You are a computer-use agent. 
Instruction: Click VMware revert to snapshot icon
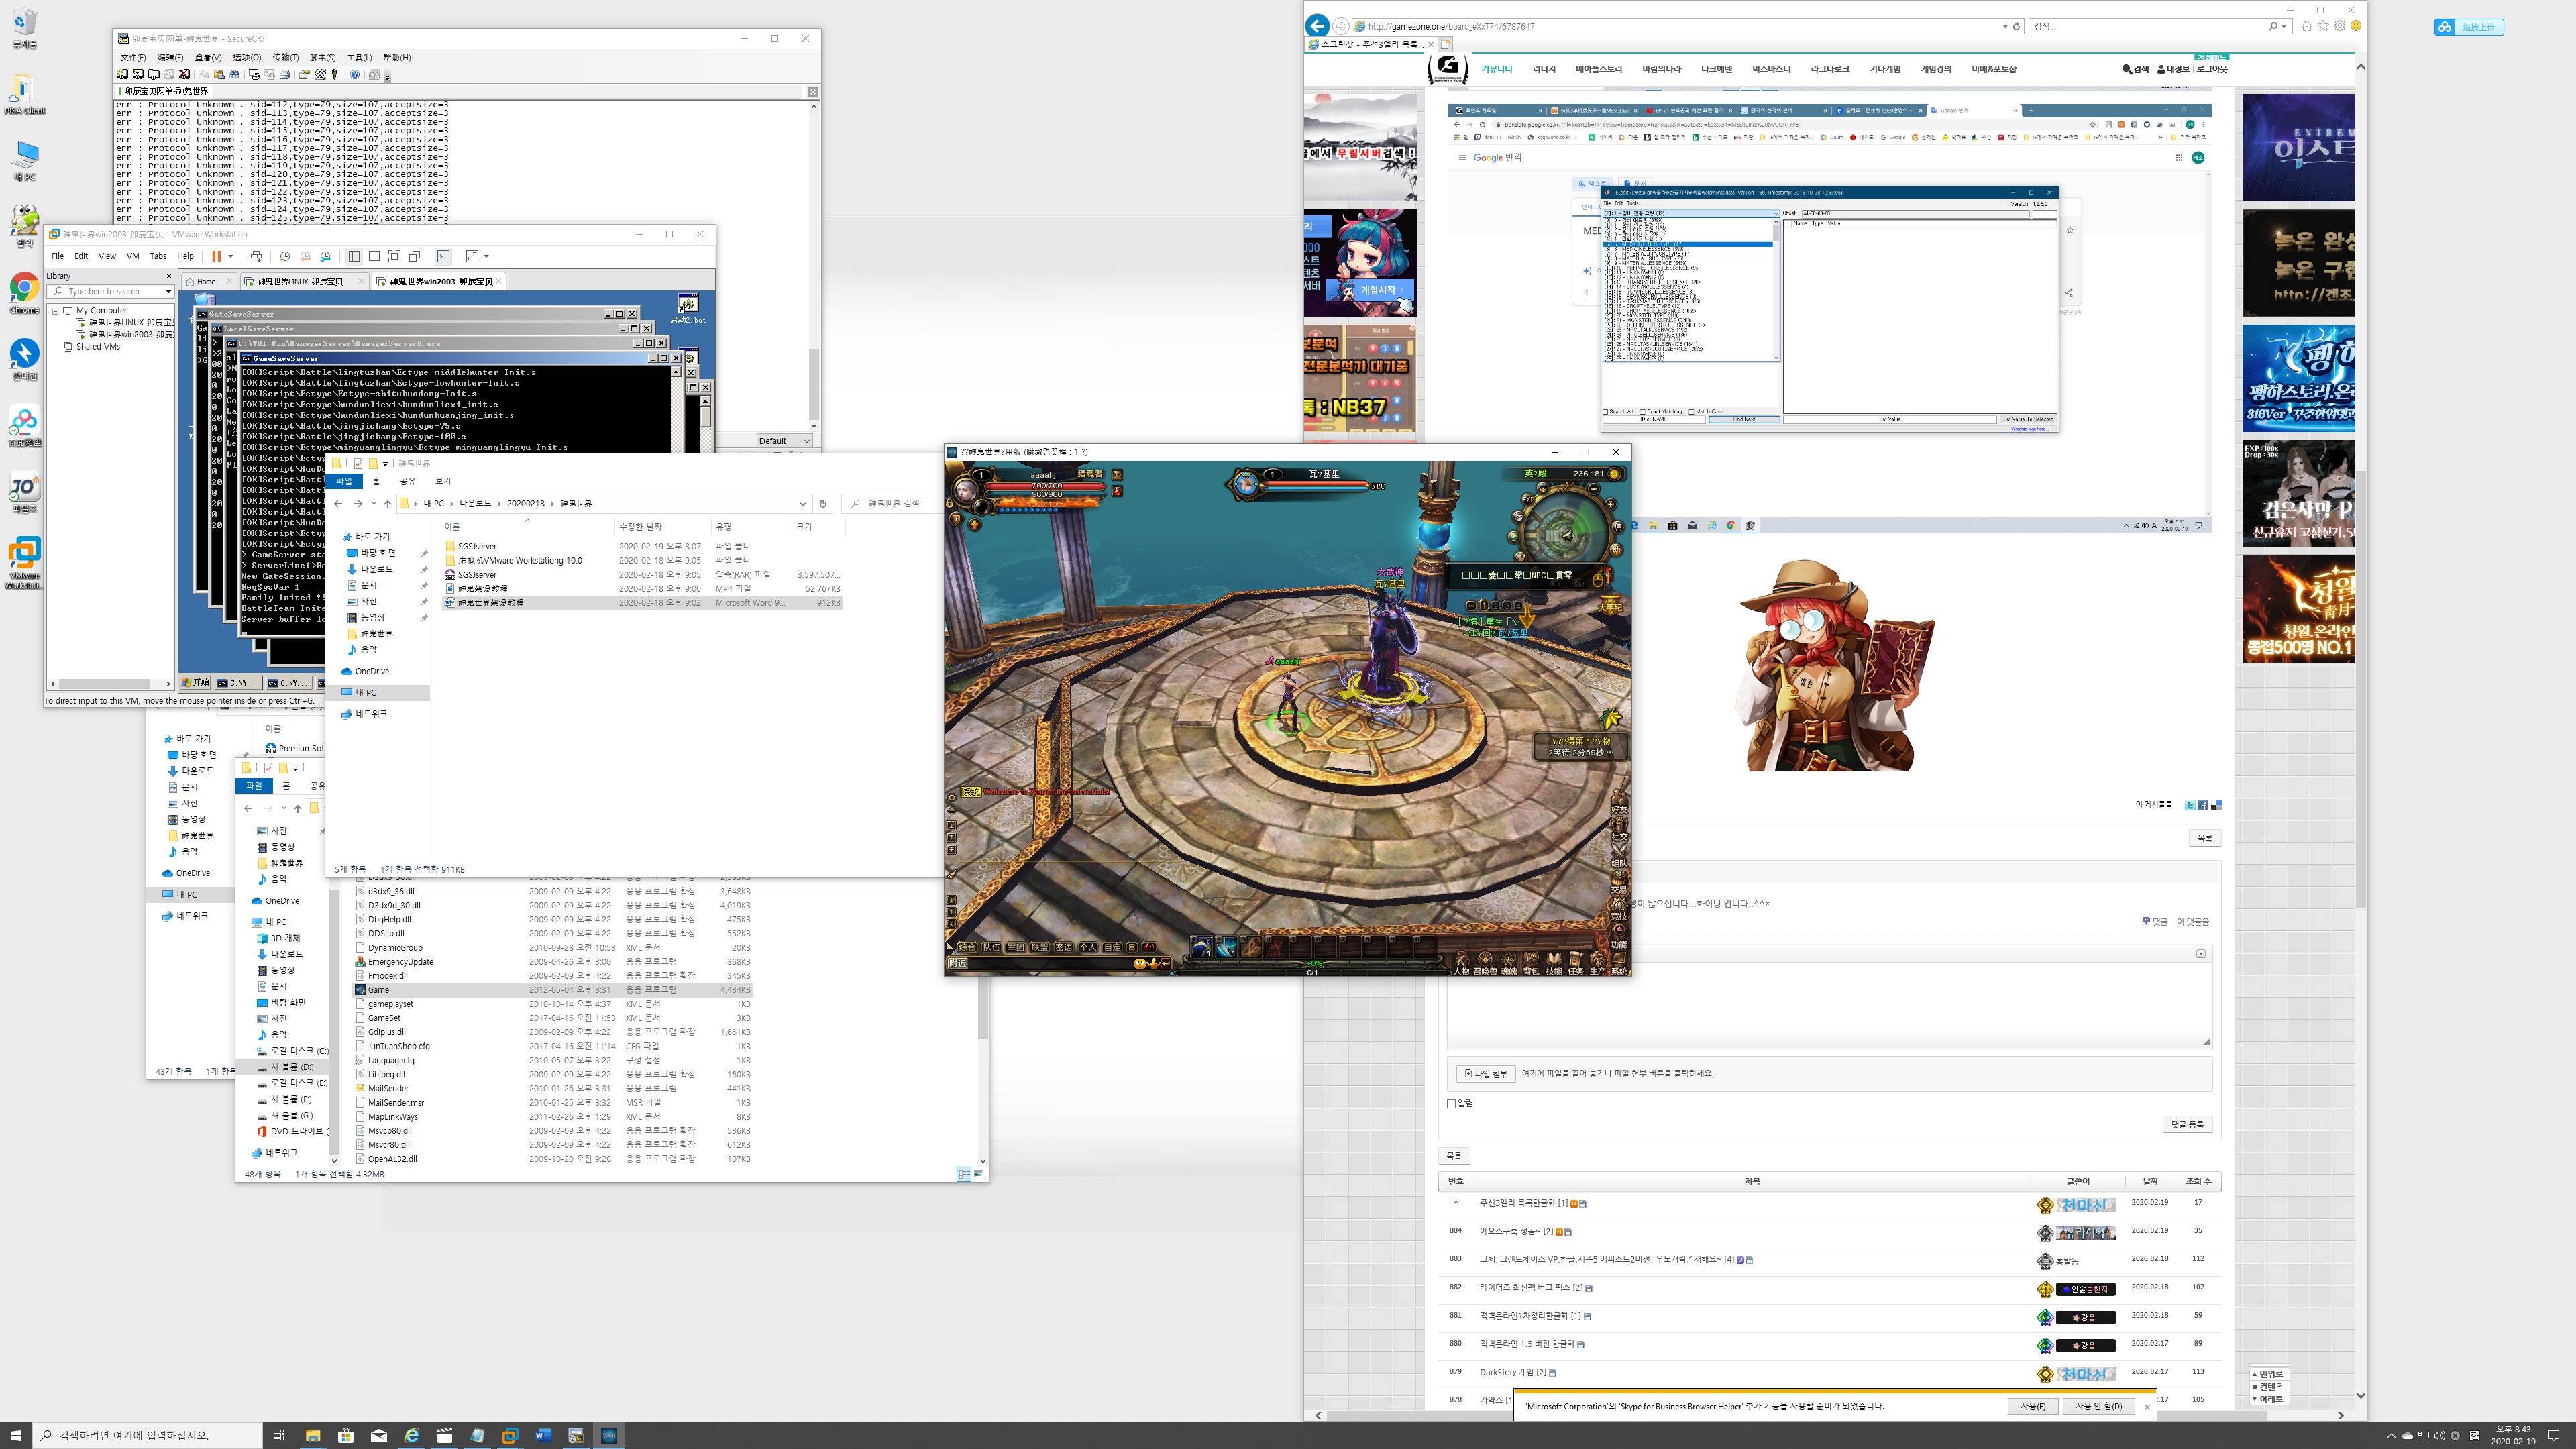tap(305, 256)
